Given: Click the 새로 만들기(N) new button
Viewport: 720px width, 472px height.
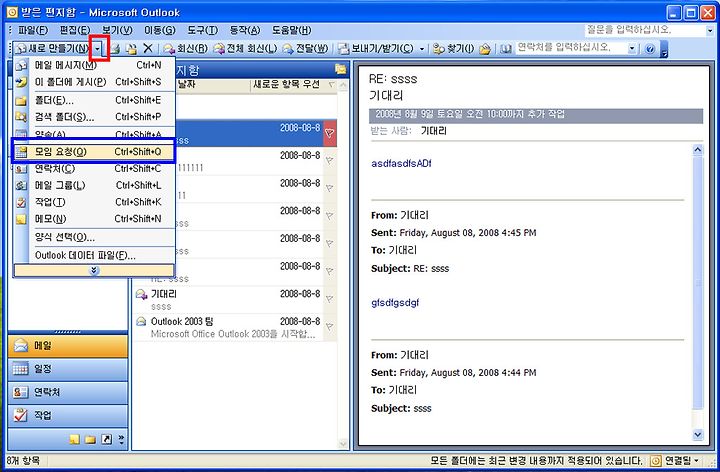Looking at the screenshot, I should click(x=51, y=48).
